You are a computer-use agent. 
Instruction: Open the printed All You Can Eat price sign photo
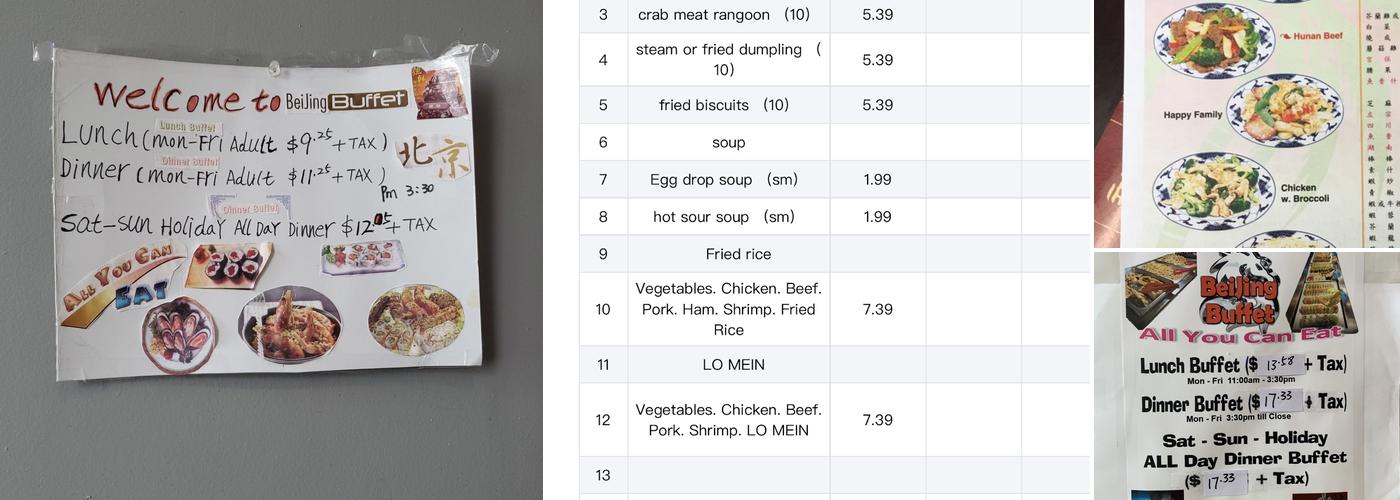click(1246, 376)
